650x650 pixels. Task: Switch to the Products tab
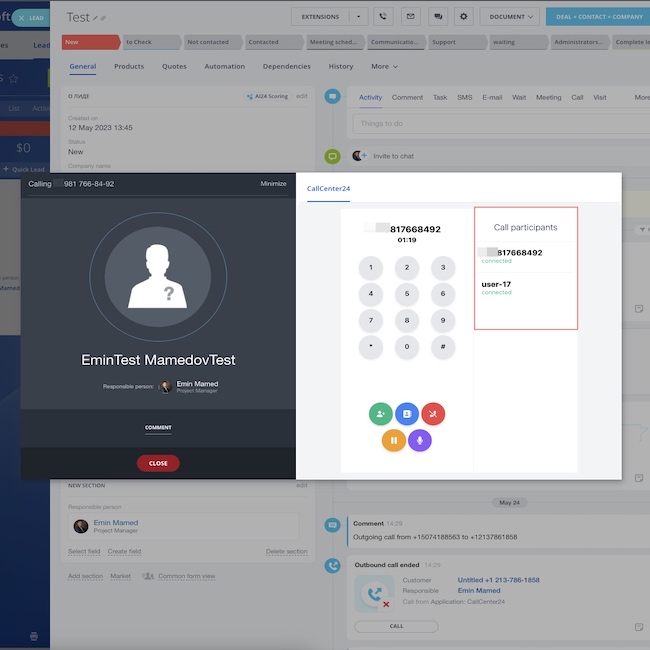coord(129,67)
